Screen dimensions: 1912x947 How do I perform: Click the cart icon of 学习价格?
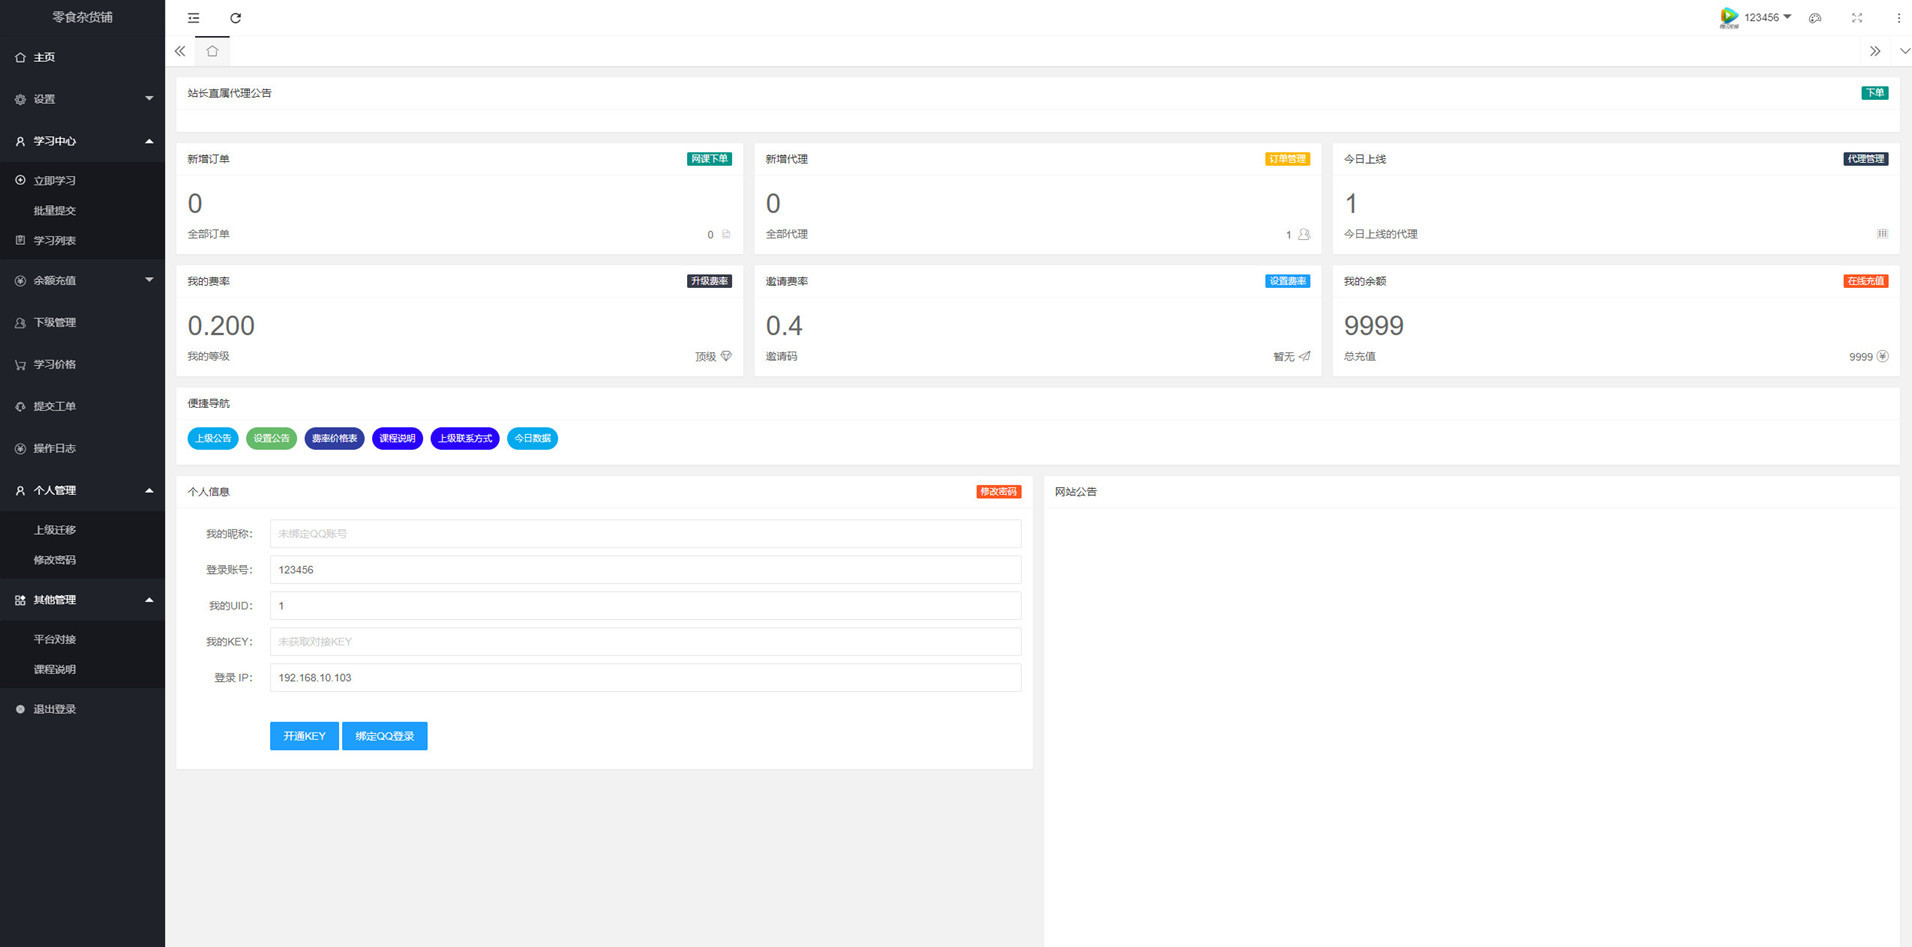click(x=20, y=365)
